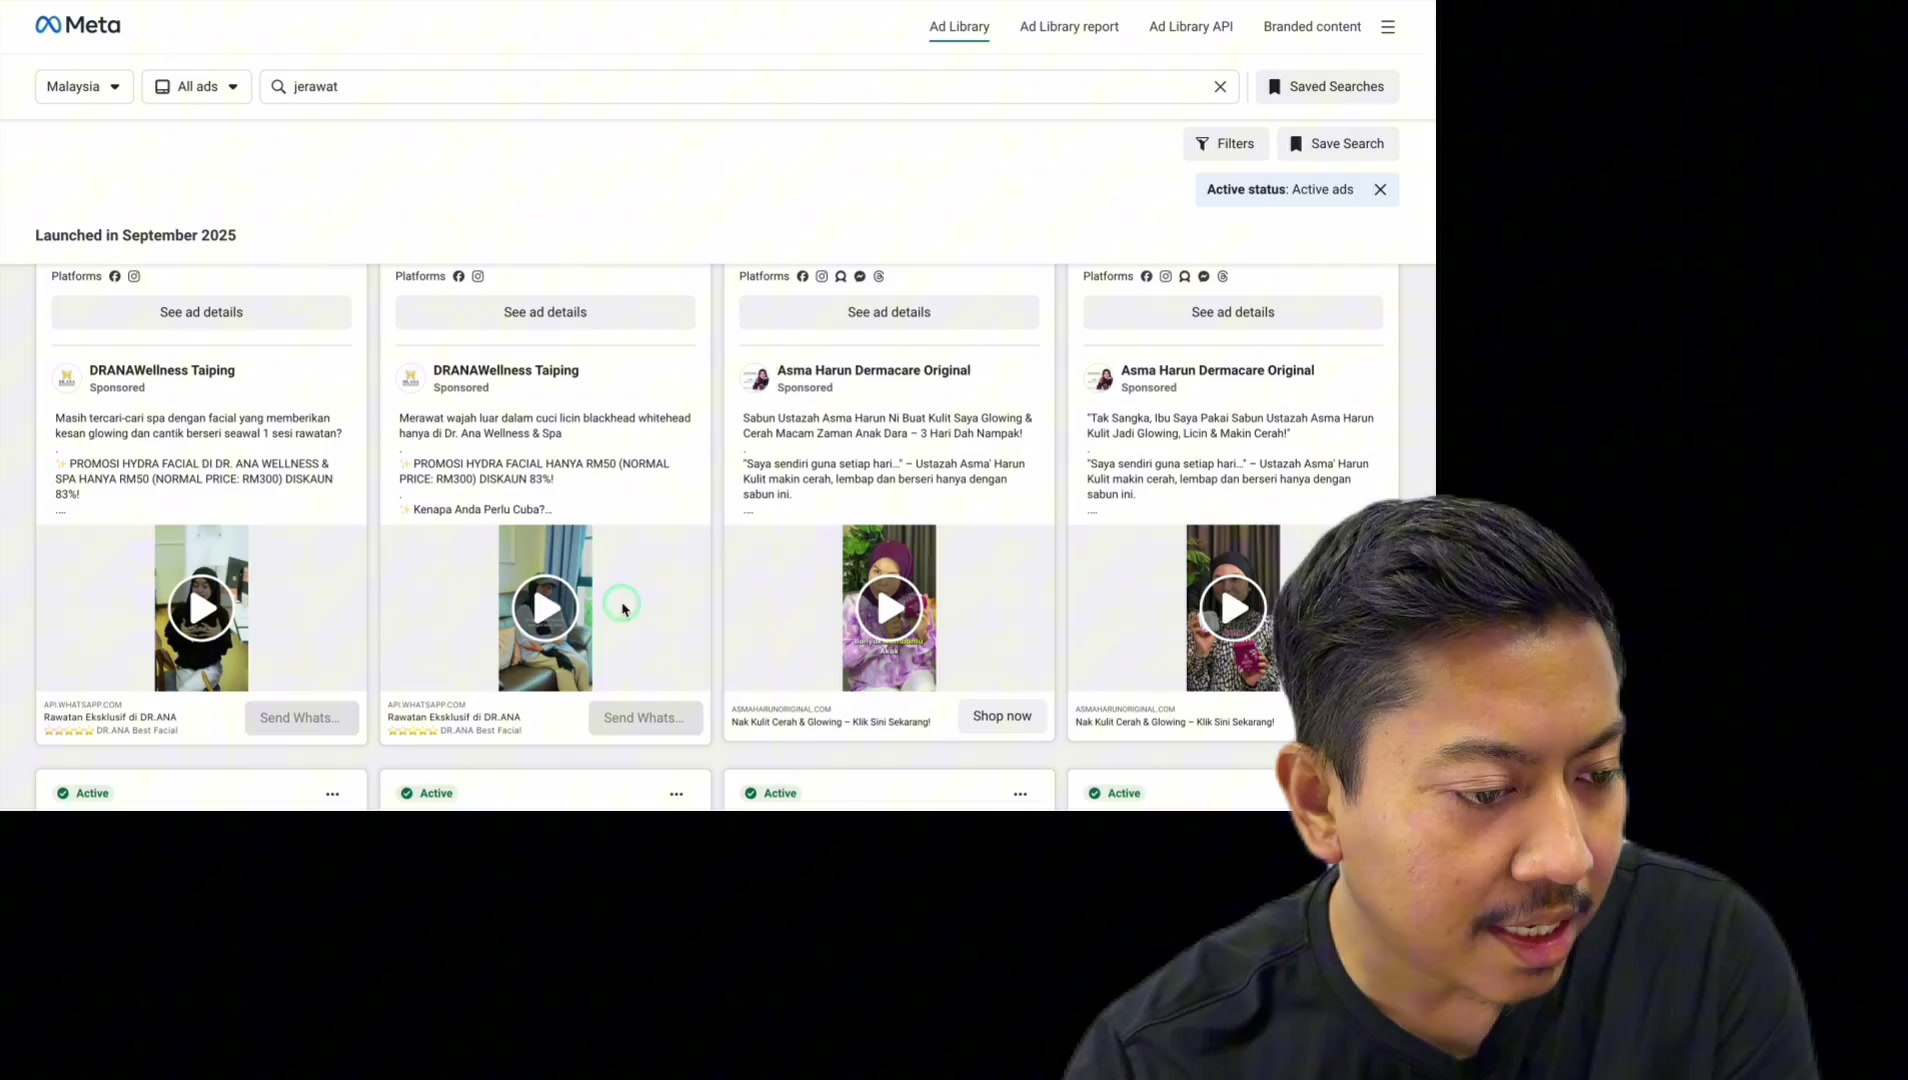The width and height of the screenshot is (1908, 1080).
Task: Open three-dot menu on first Active card
Action: pyautogui.click(x=332, y=794)
